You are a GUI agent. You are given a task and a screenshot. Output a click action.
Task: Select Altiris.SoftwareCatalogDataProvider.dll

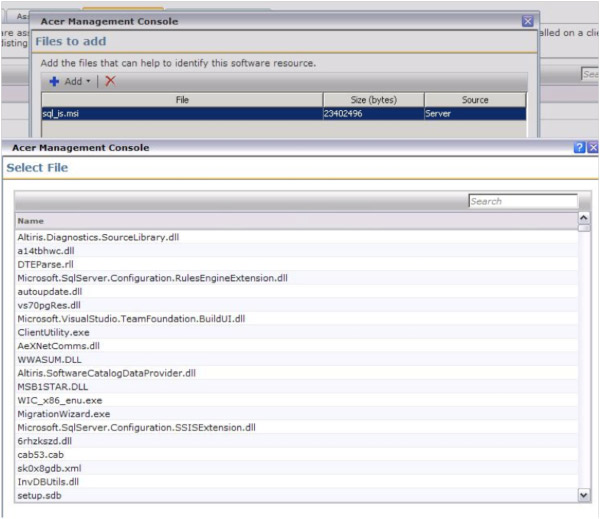click(297, 373)
